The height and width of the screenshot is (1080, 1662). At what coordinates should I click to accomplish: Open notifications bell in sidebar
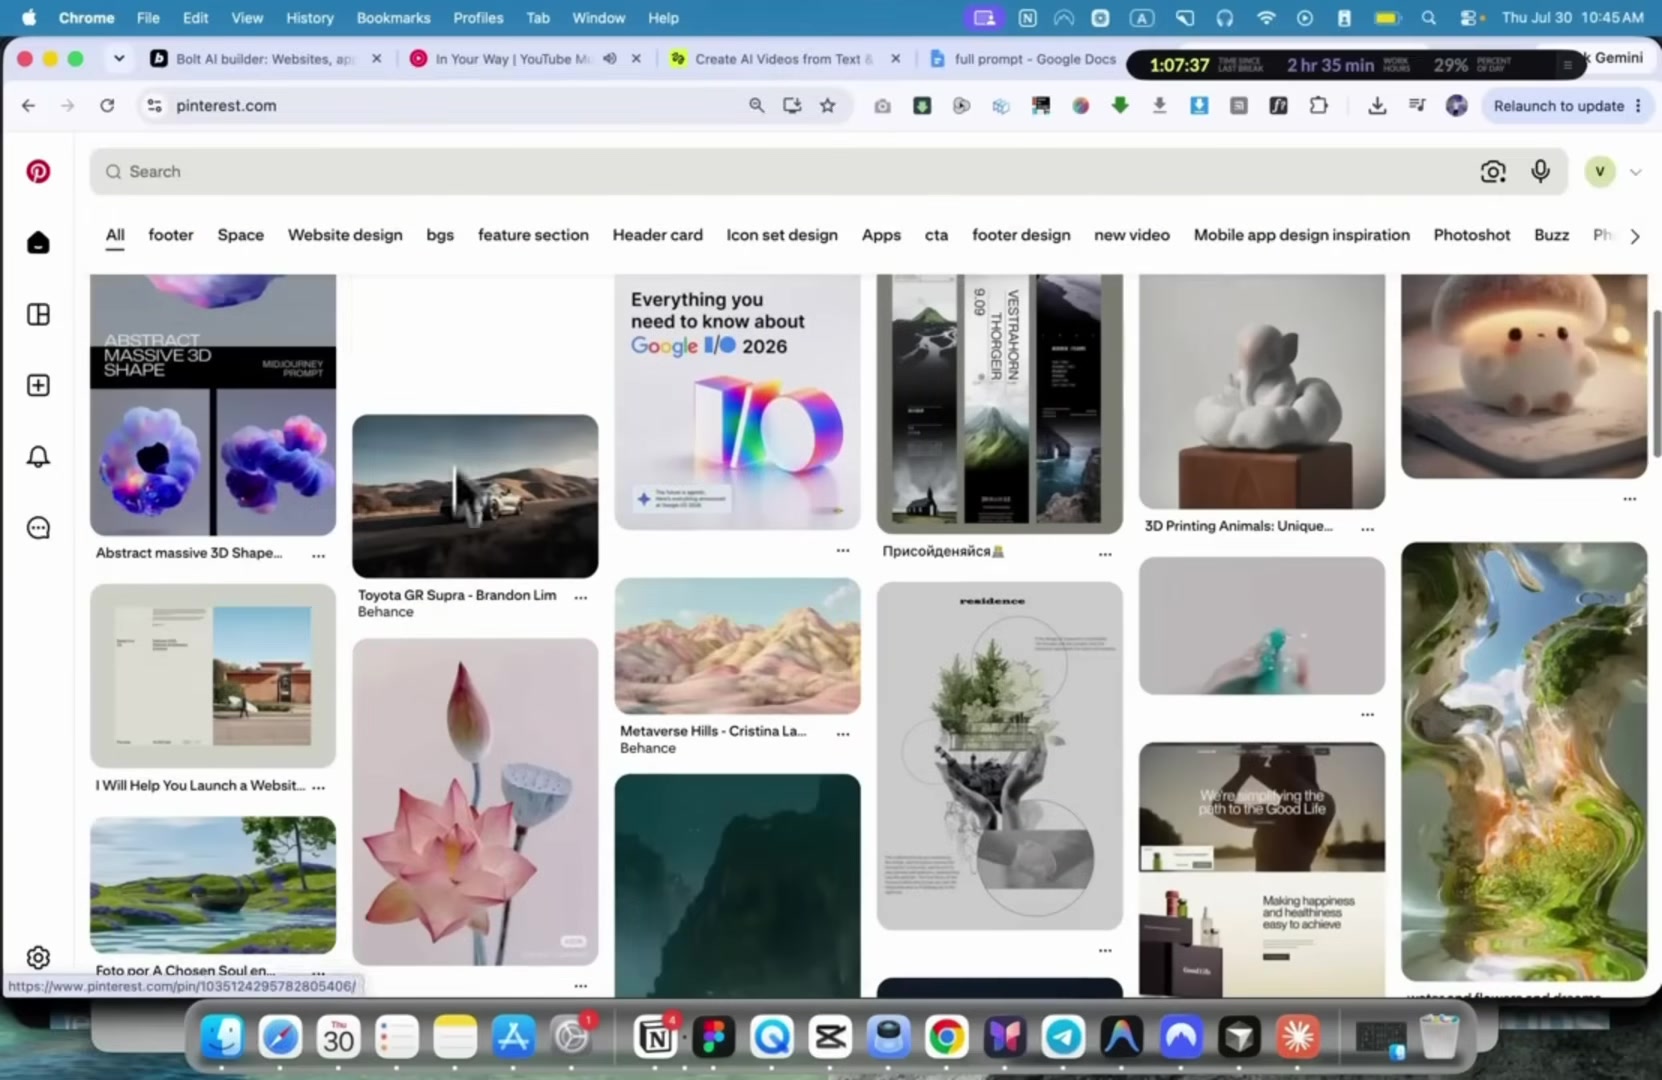point(38,457)
